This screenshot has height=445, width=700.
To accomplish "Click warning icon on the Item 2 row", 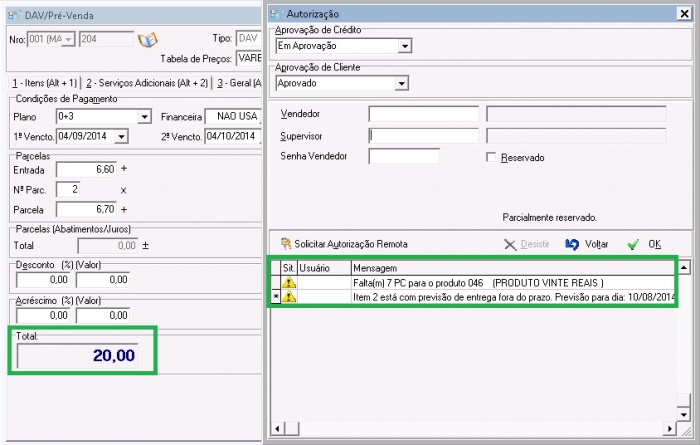I will (x=288, y=298).
